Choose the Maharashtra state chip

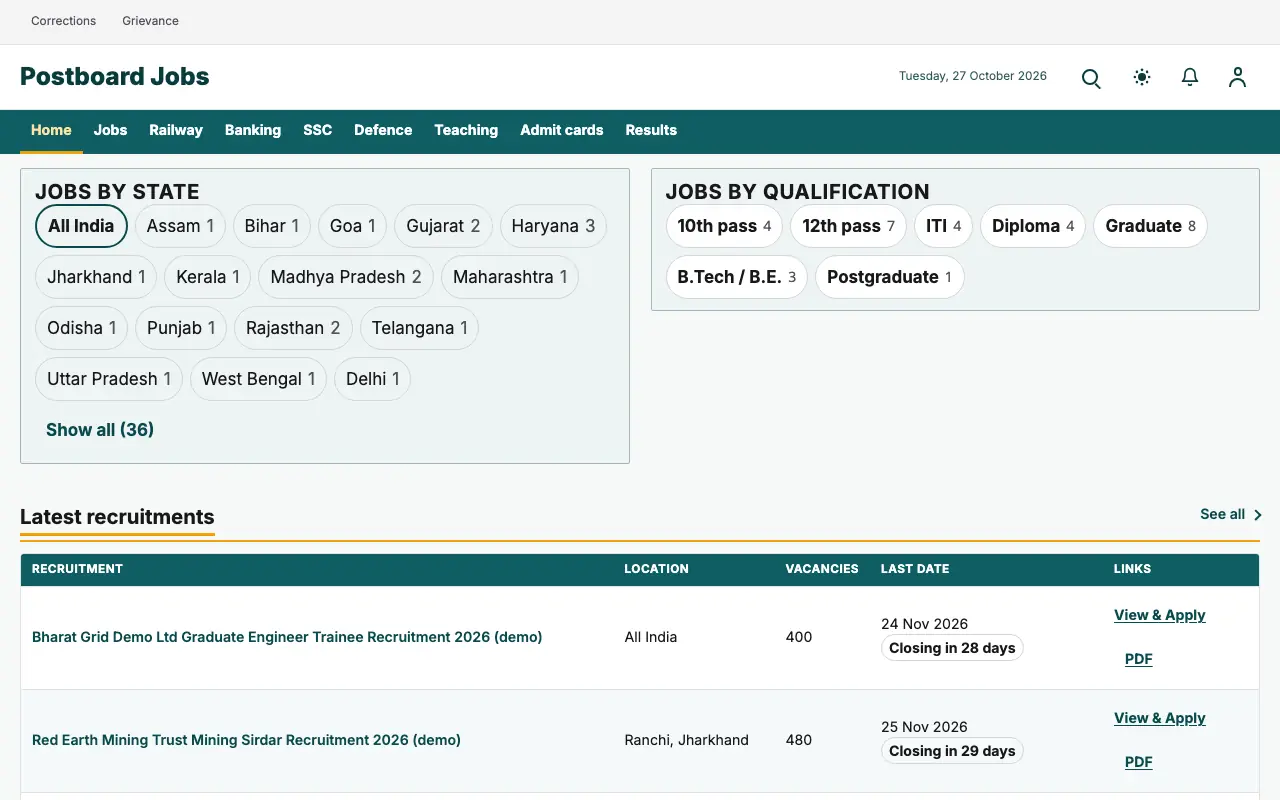(510, 277)
